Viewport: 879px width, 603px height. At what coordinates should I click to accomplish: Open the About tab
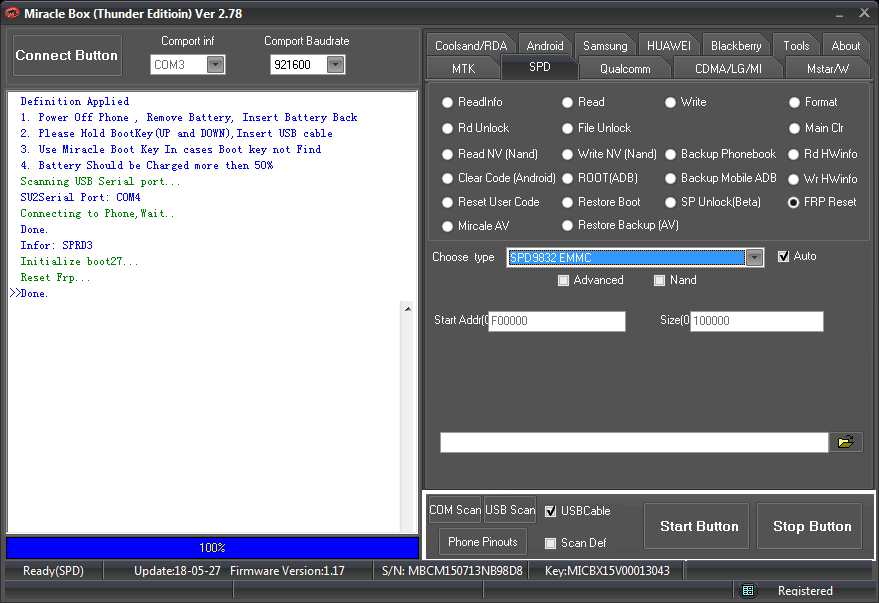click(845, 45)
